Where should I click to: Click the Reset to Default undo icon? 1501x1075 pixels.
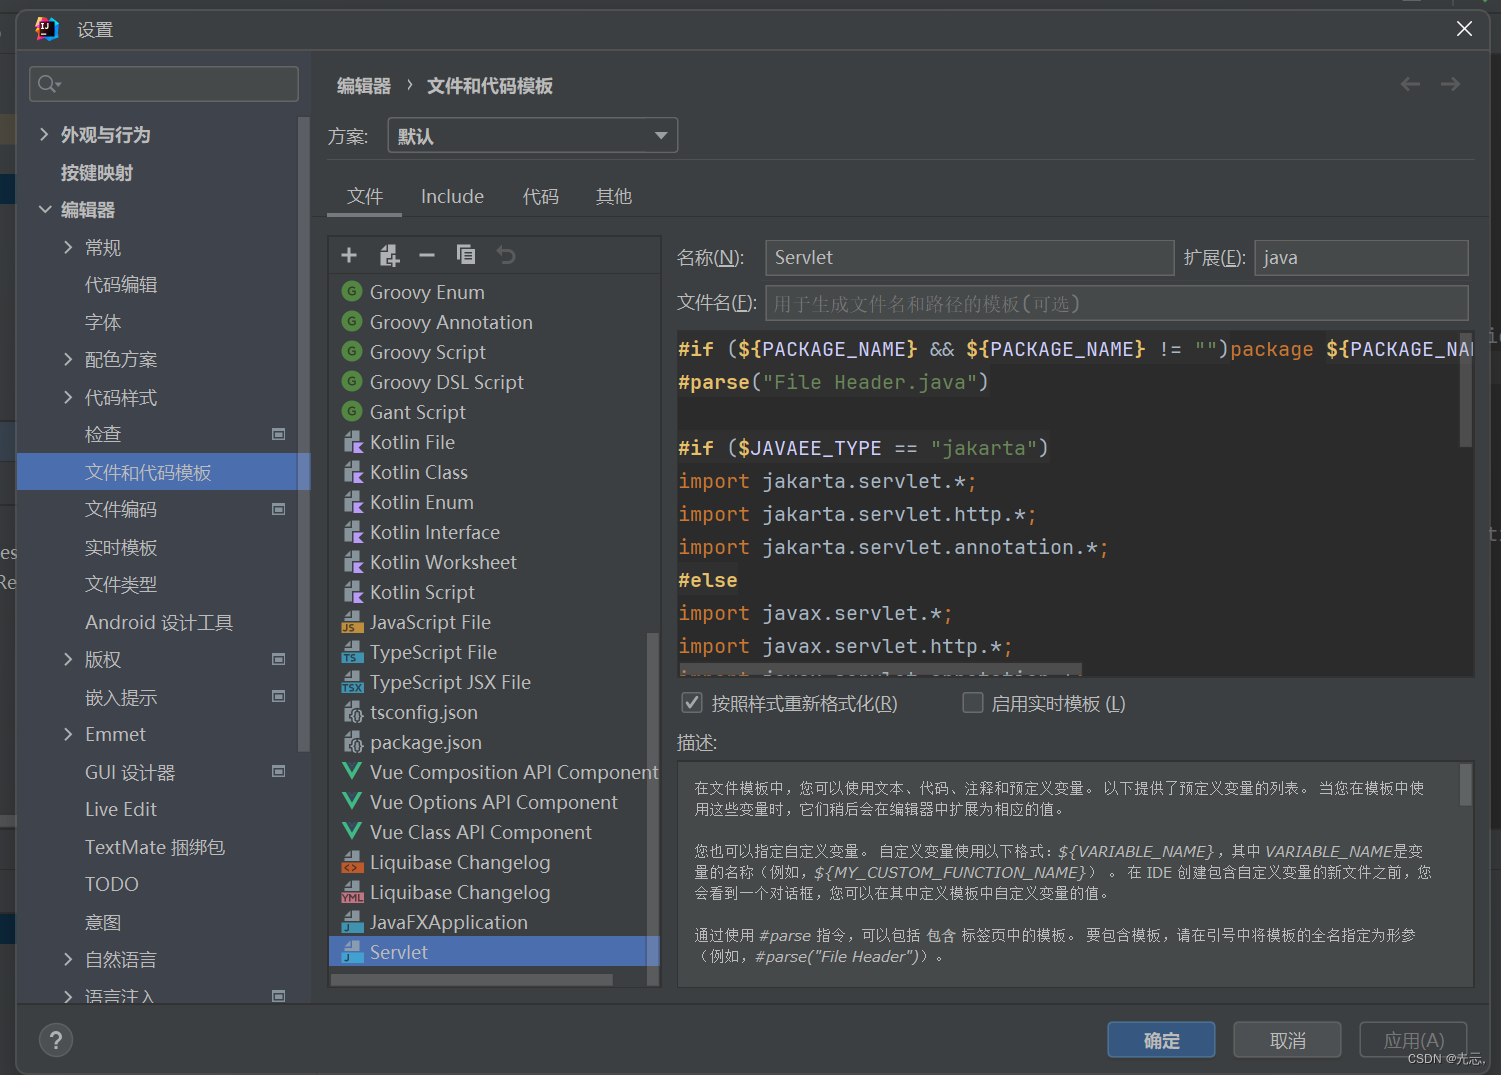(x=506, y=256)
